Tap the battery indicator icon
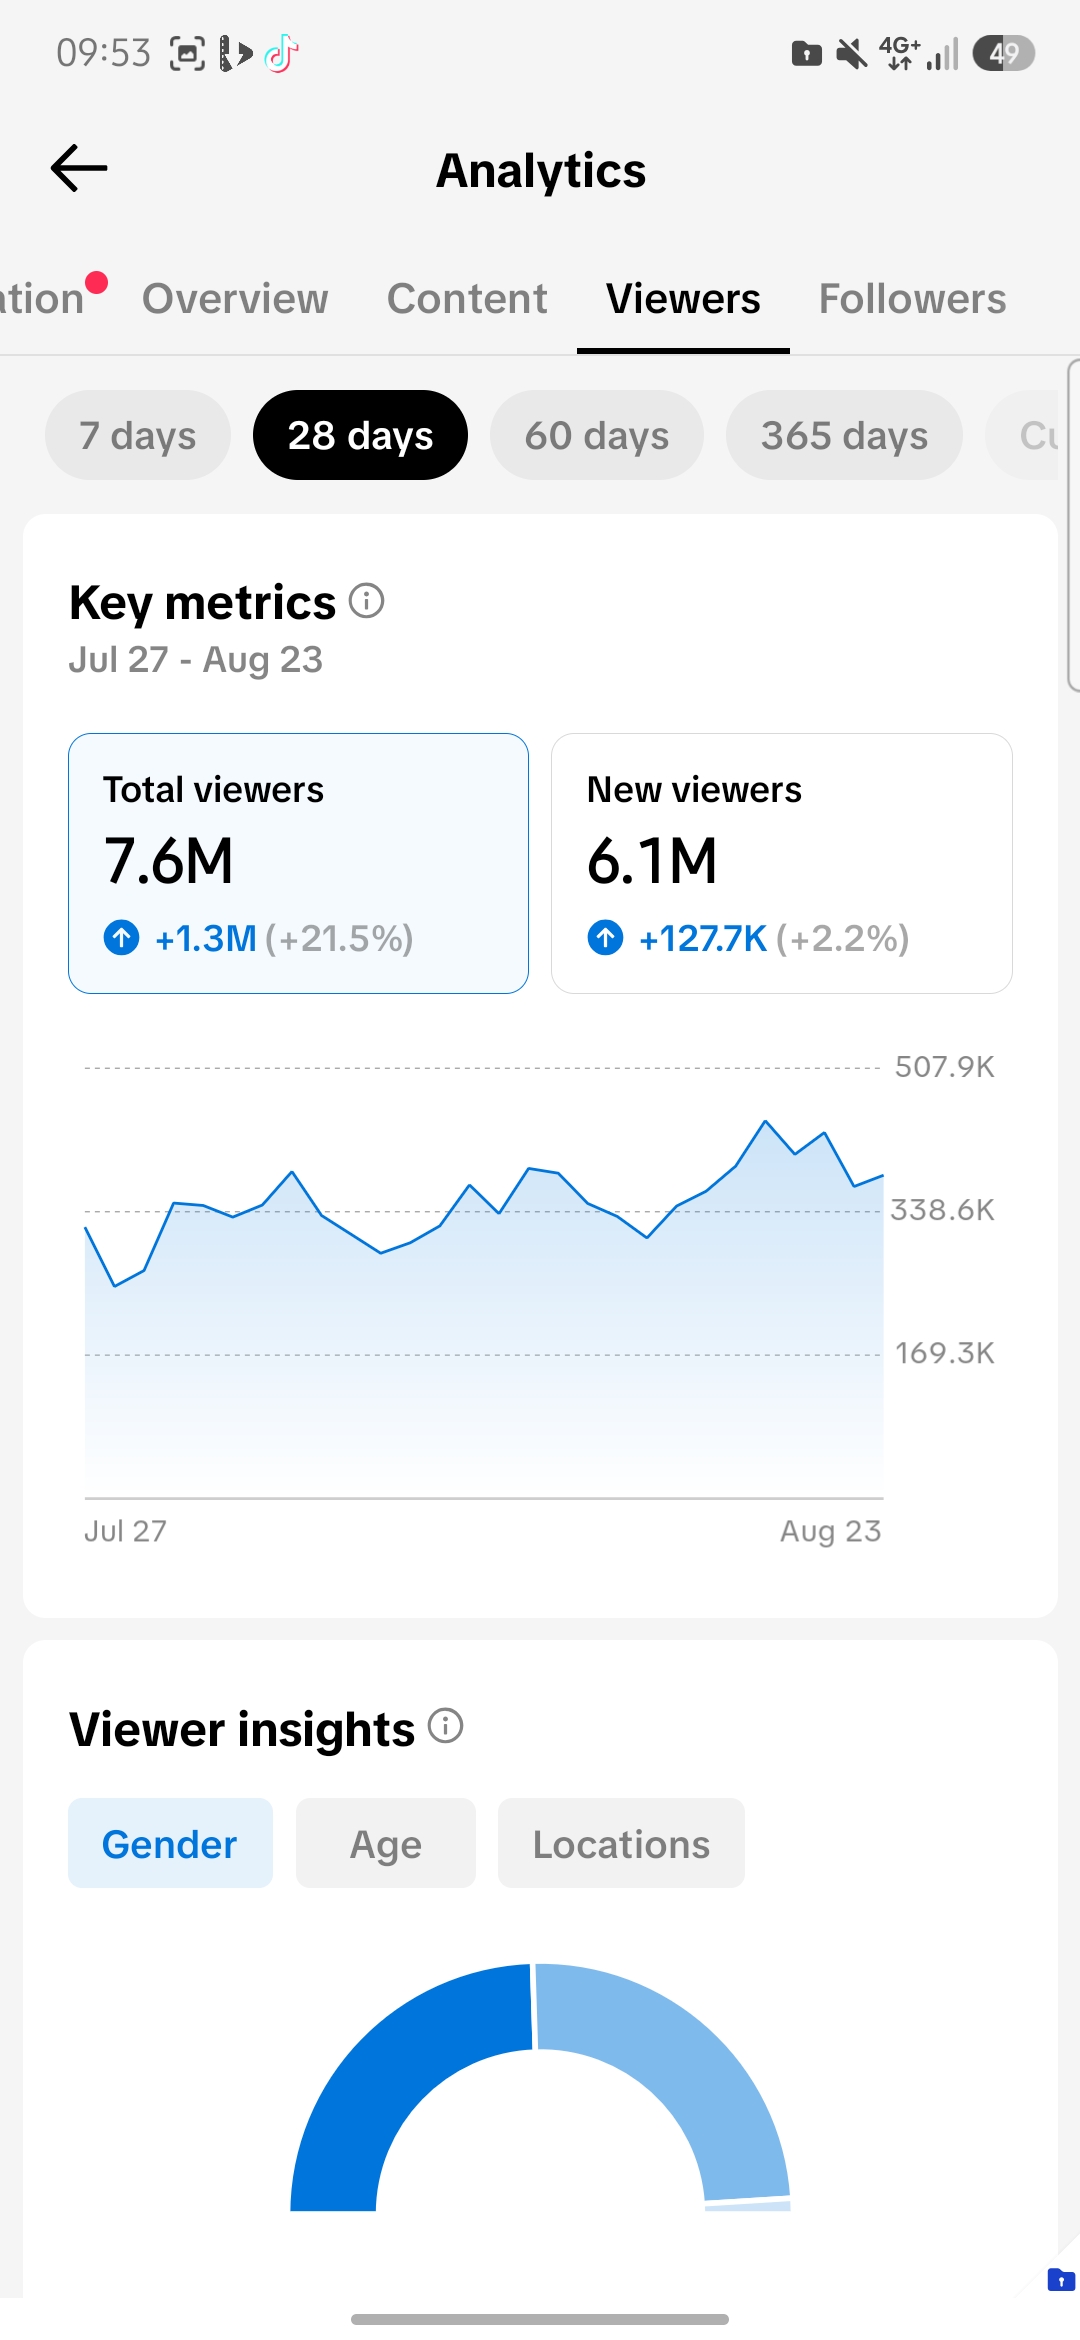Image resolution: width=1080 pixels, height=2340 pixels. coord(1003,53)
